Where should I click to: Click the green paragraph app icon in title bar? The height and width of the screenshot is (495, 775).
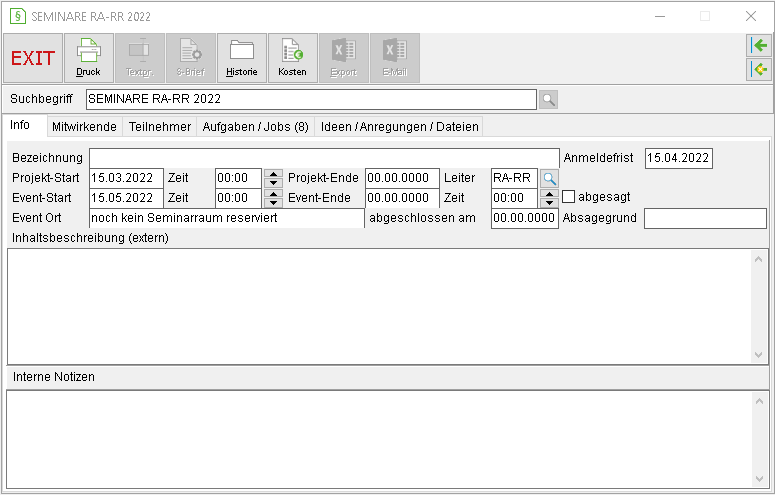tap(18, 16)
